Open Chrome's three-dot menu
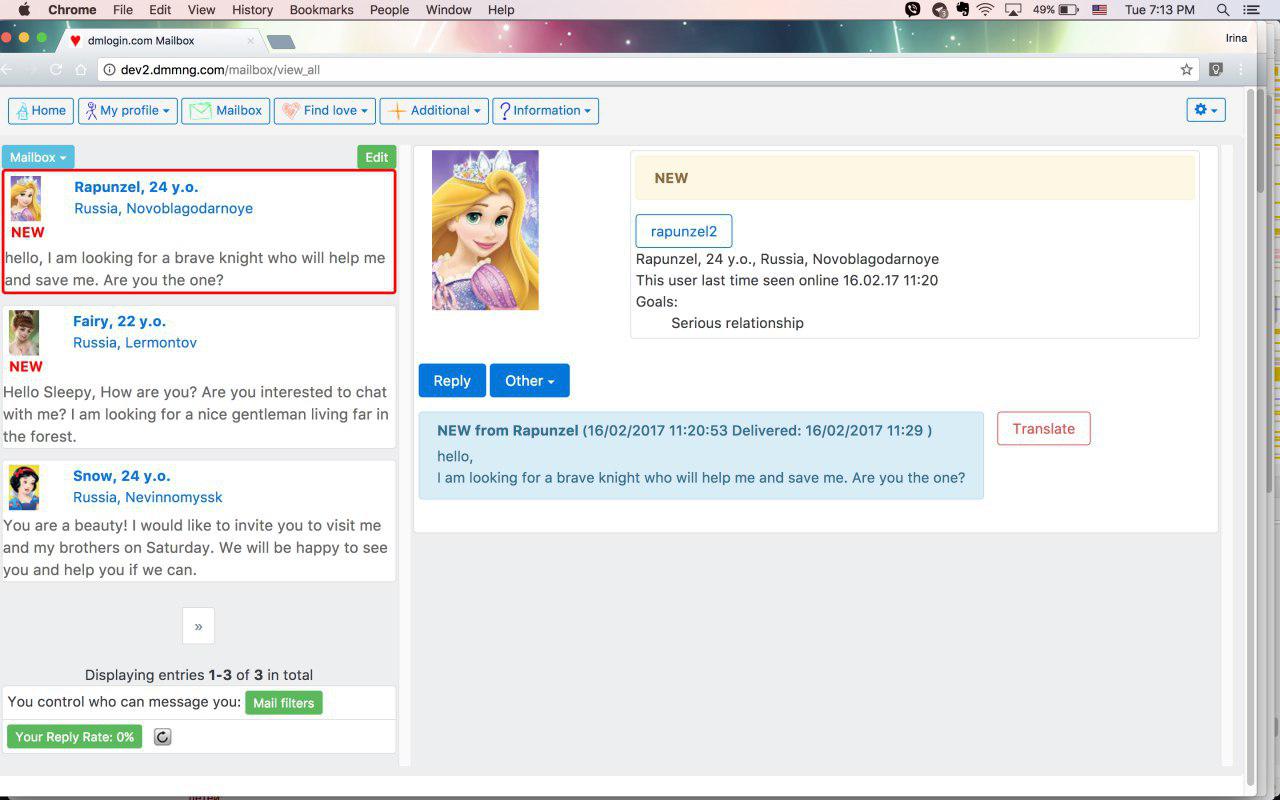Image resolution: width=1280 pixels, height=800 pixels. [1242, 70]
